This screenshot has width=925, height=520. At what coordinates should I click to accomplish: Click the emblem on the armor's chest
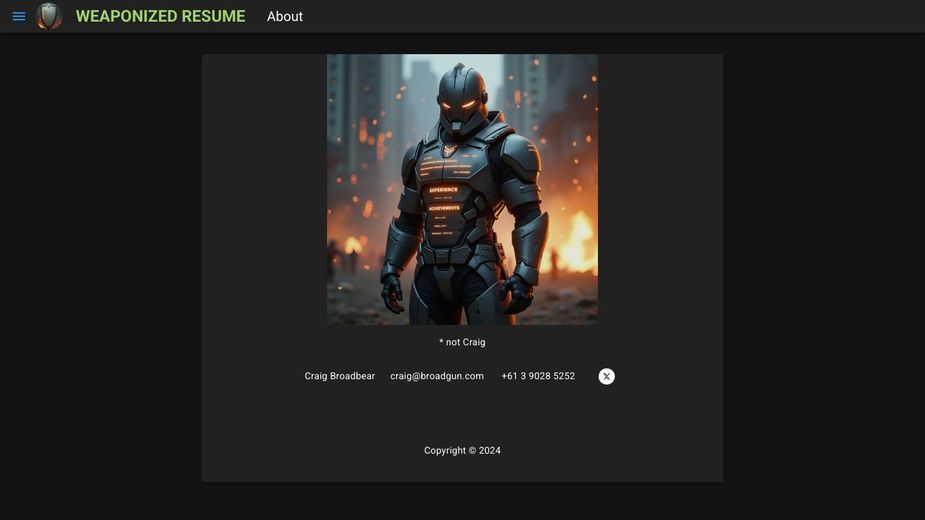pyautogui.click(x=450, y=150)
